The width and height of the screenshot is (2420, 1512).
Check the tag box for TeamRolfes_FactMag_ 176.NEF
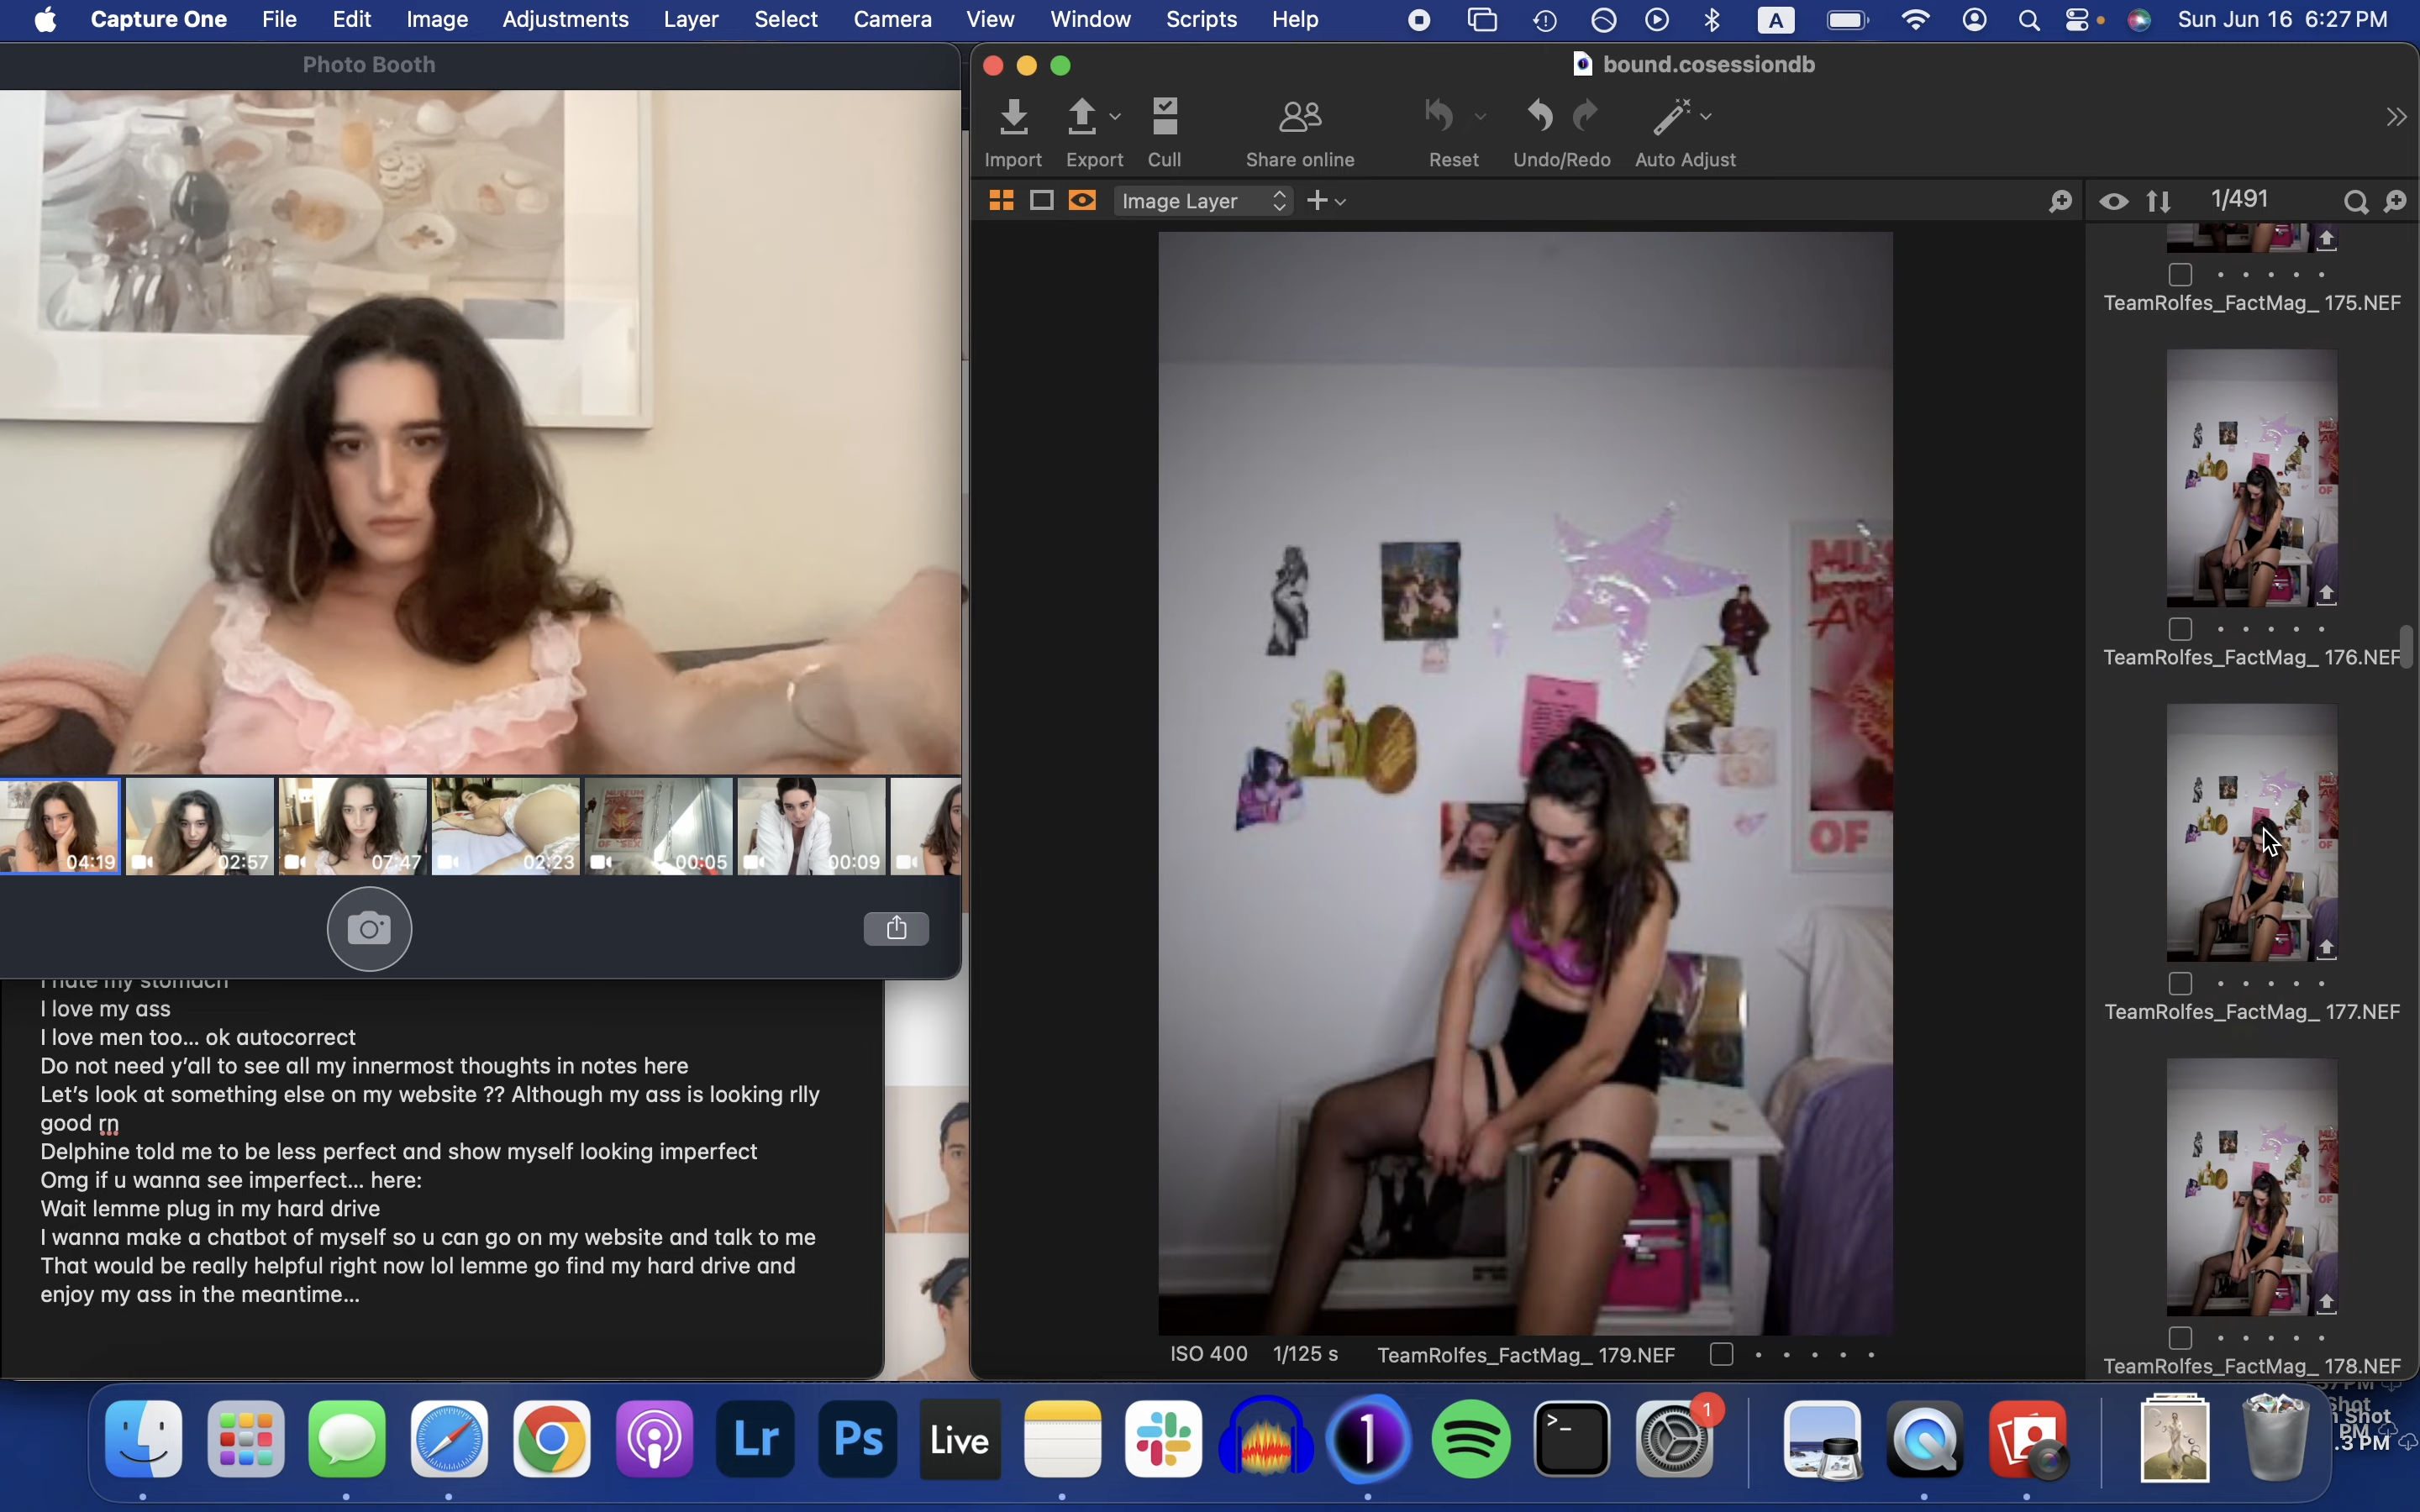2181,630
